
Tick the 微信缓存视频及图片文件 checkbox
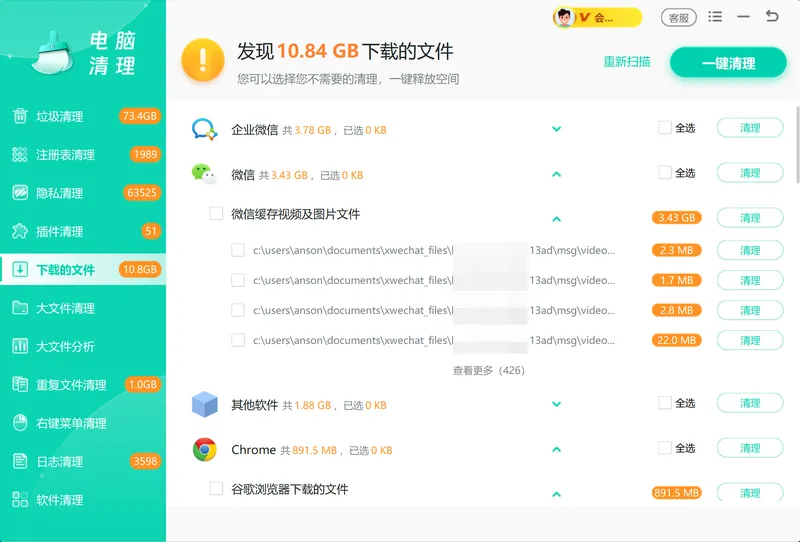(x=216, y=213)
